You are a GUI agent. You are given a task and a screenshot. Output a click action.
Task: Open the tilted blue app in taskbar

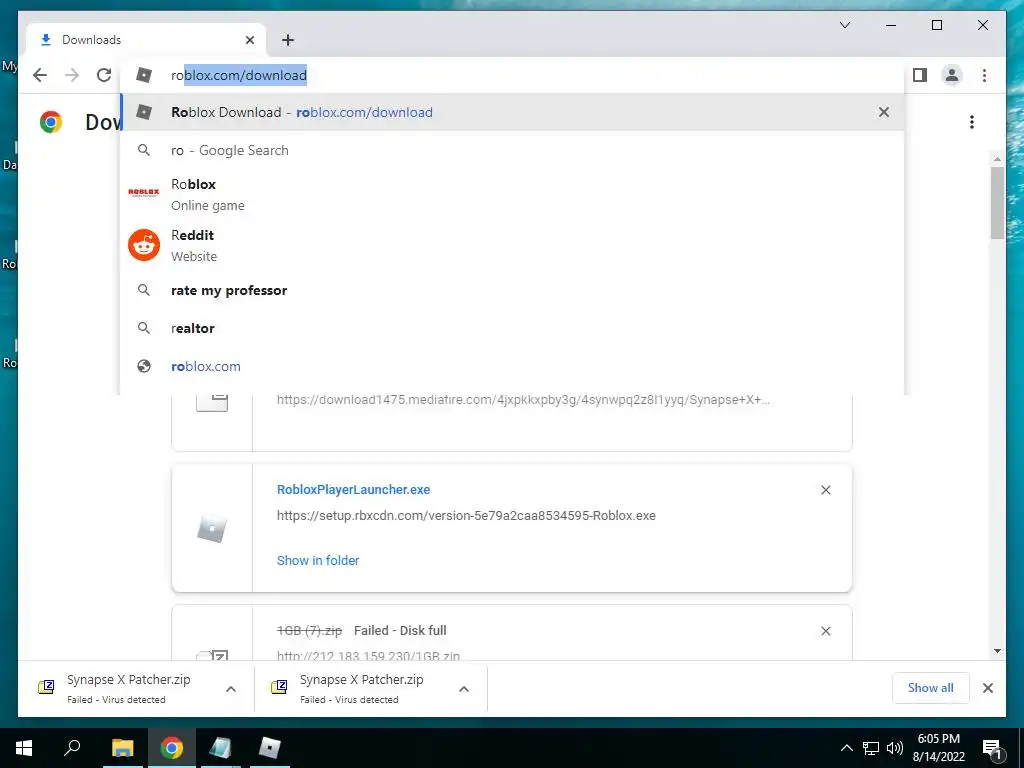[220, 748]
